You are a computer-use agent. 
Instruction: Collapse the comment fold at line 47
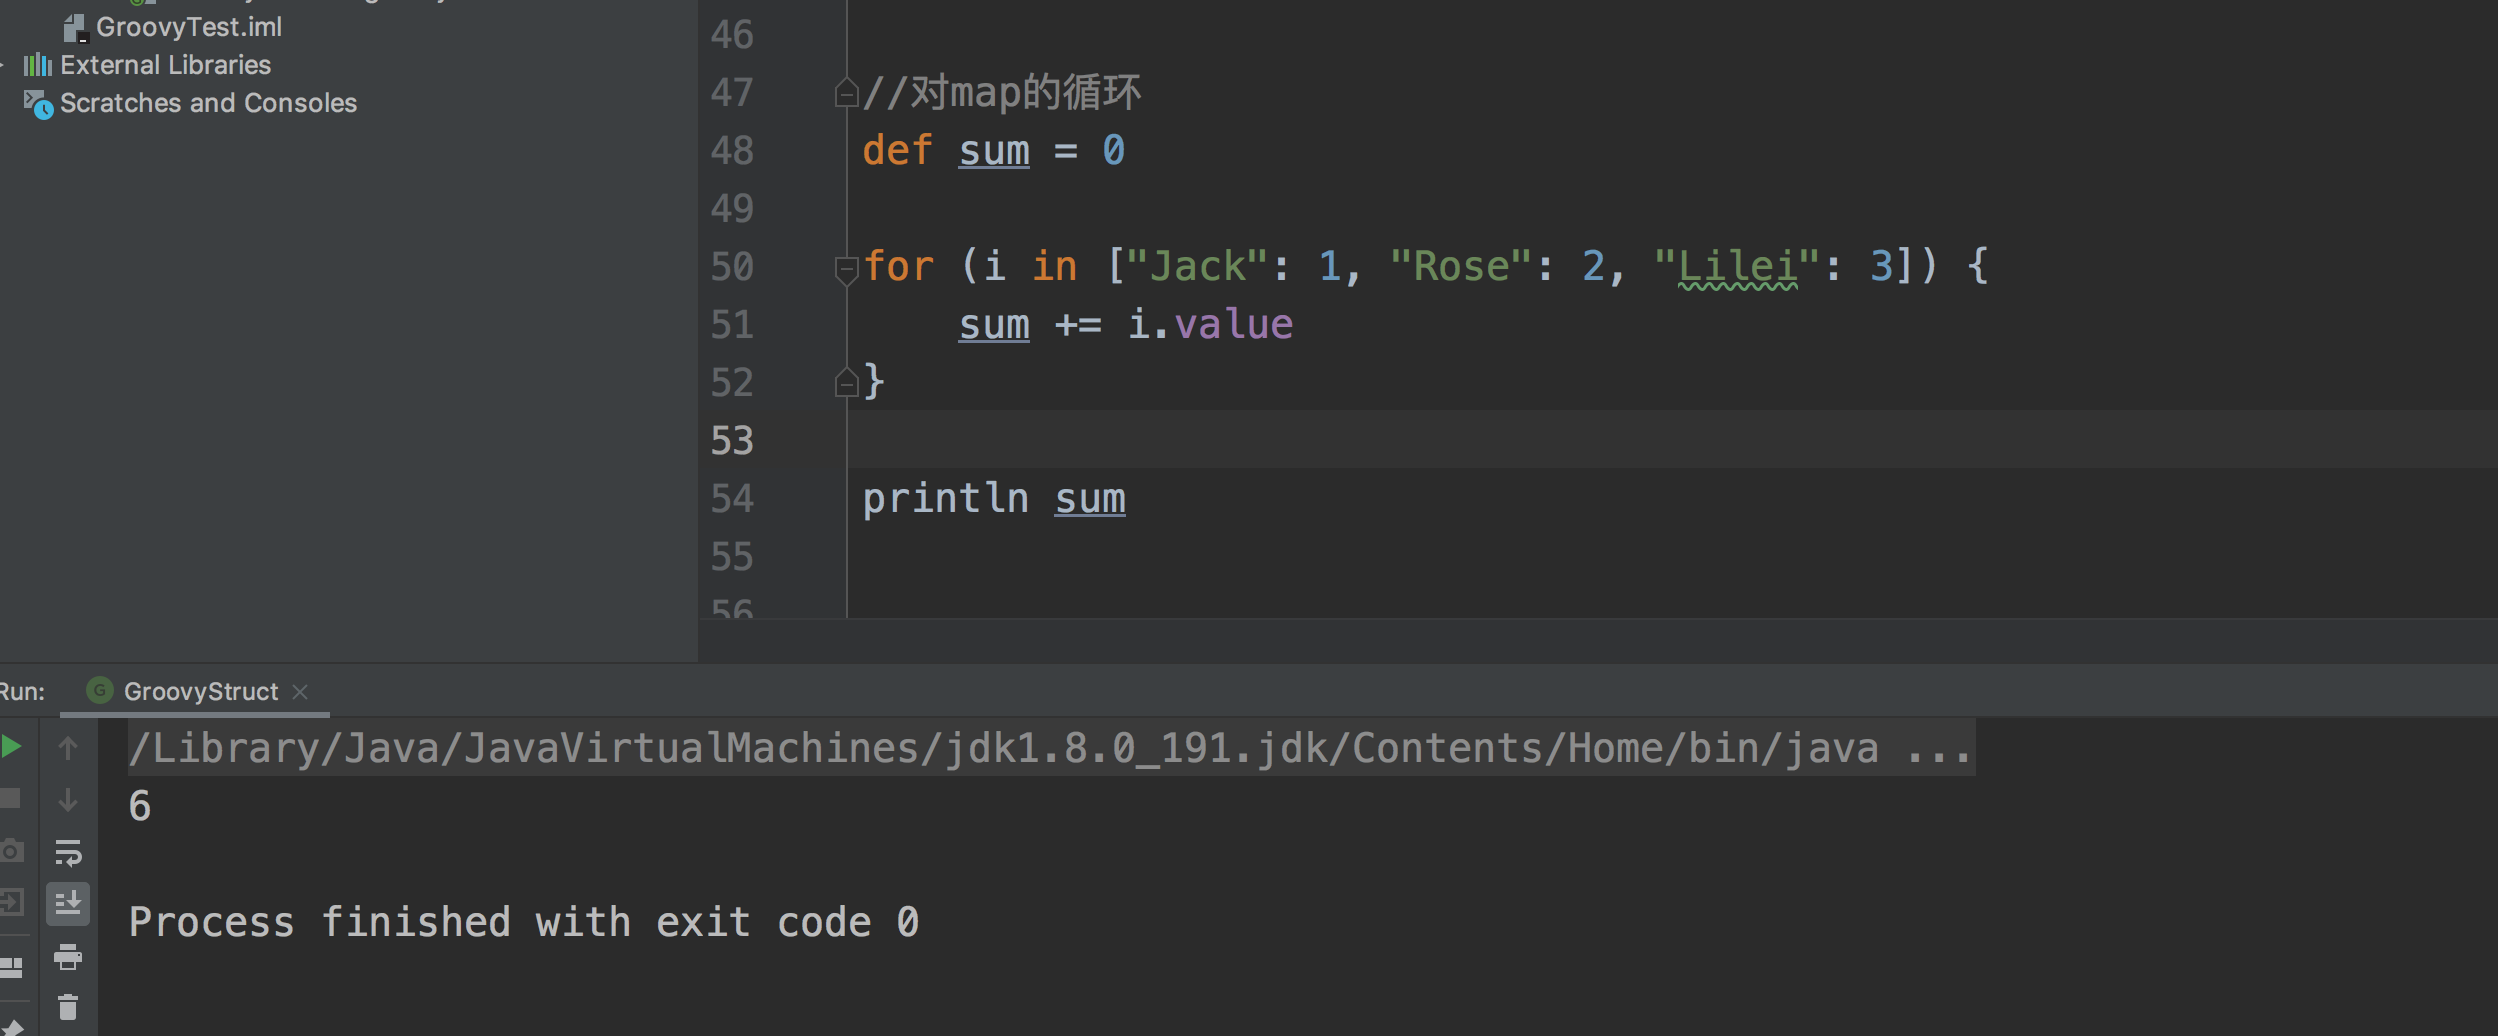(x=846, y=93)
